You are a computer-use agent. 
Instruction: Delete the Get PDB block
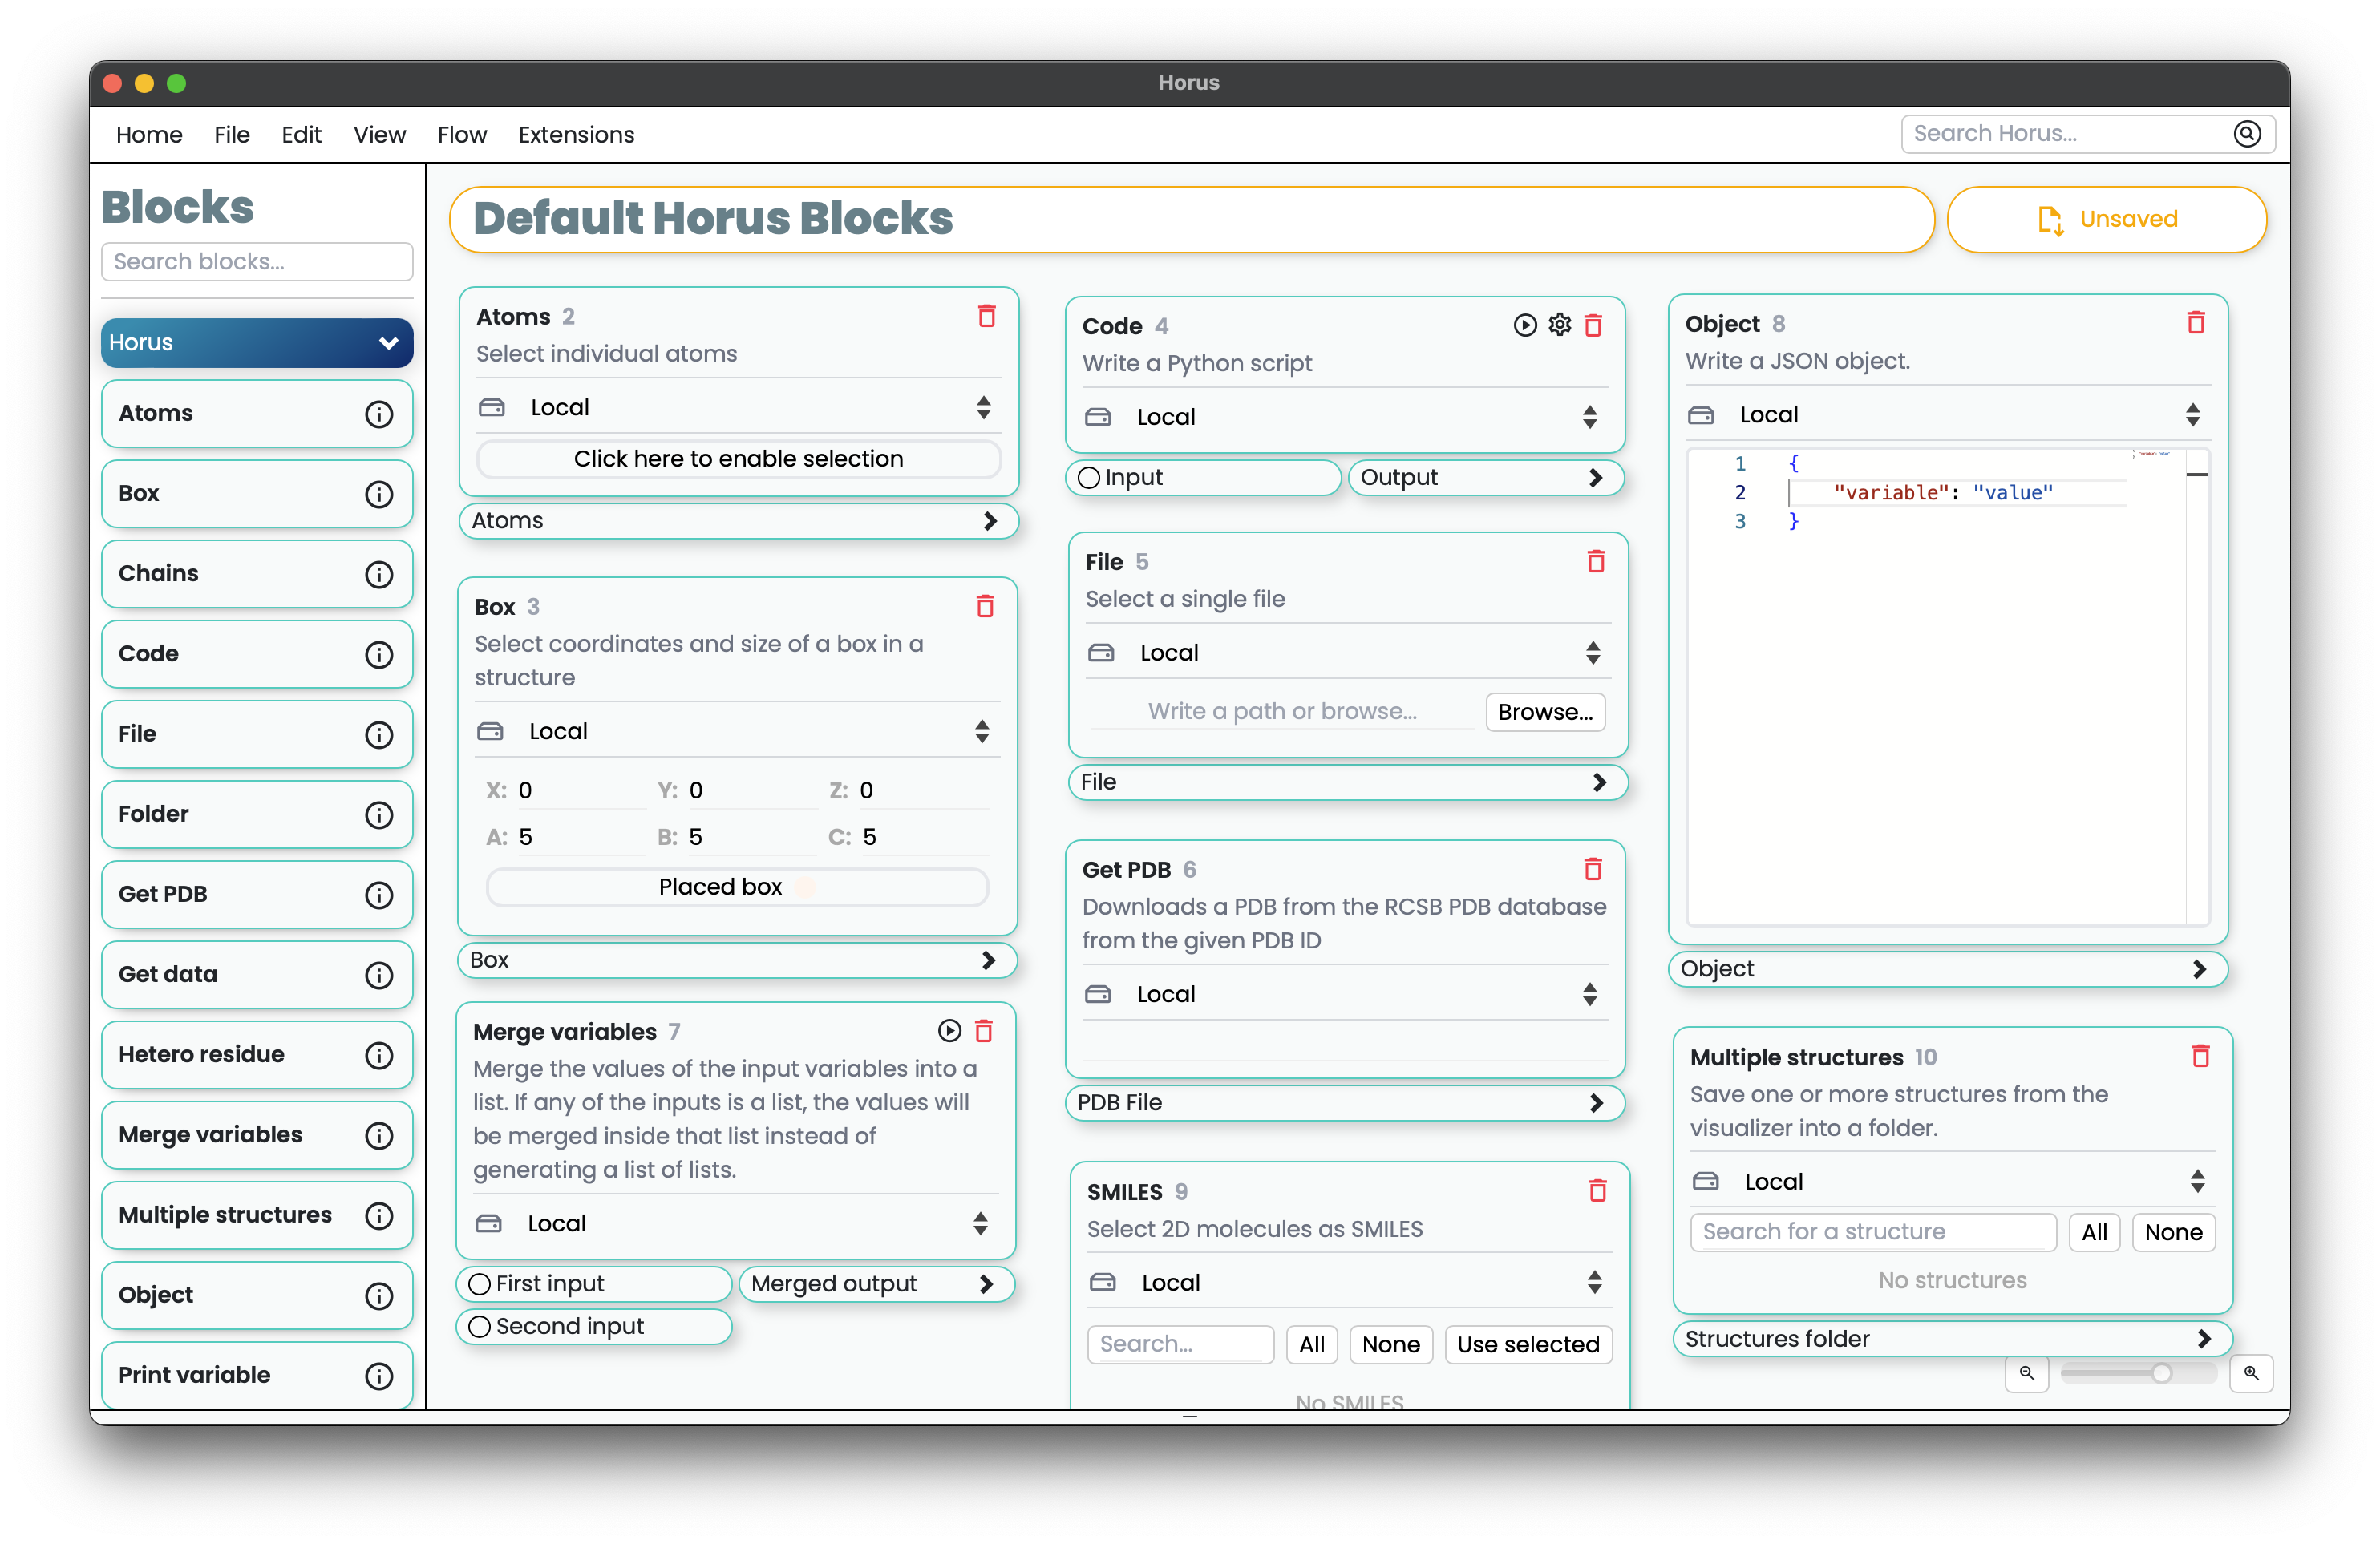coord(1593,869)
